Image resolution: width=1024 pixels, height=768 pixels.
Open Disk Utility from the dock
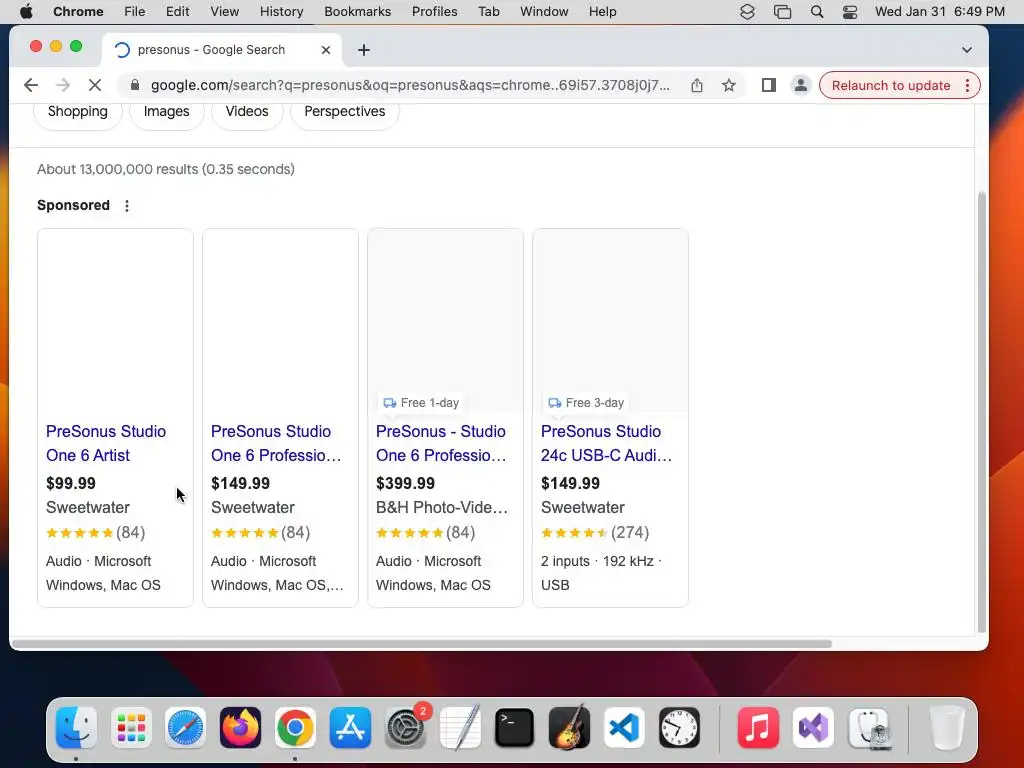[x=869, y=728]
